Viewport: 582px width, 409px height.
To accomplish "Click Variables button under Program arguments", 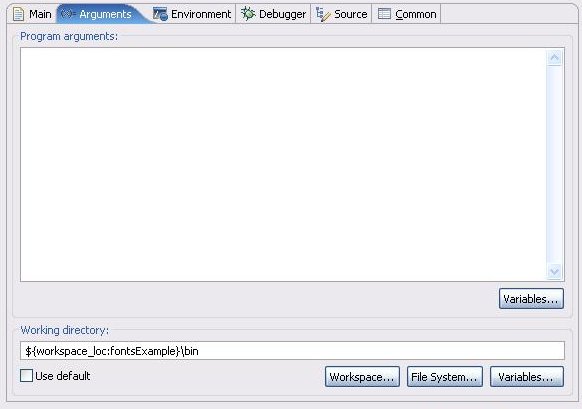I will coord(531,299).
